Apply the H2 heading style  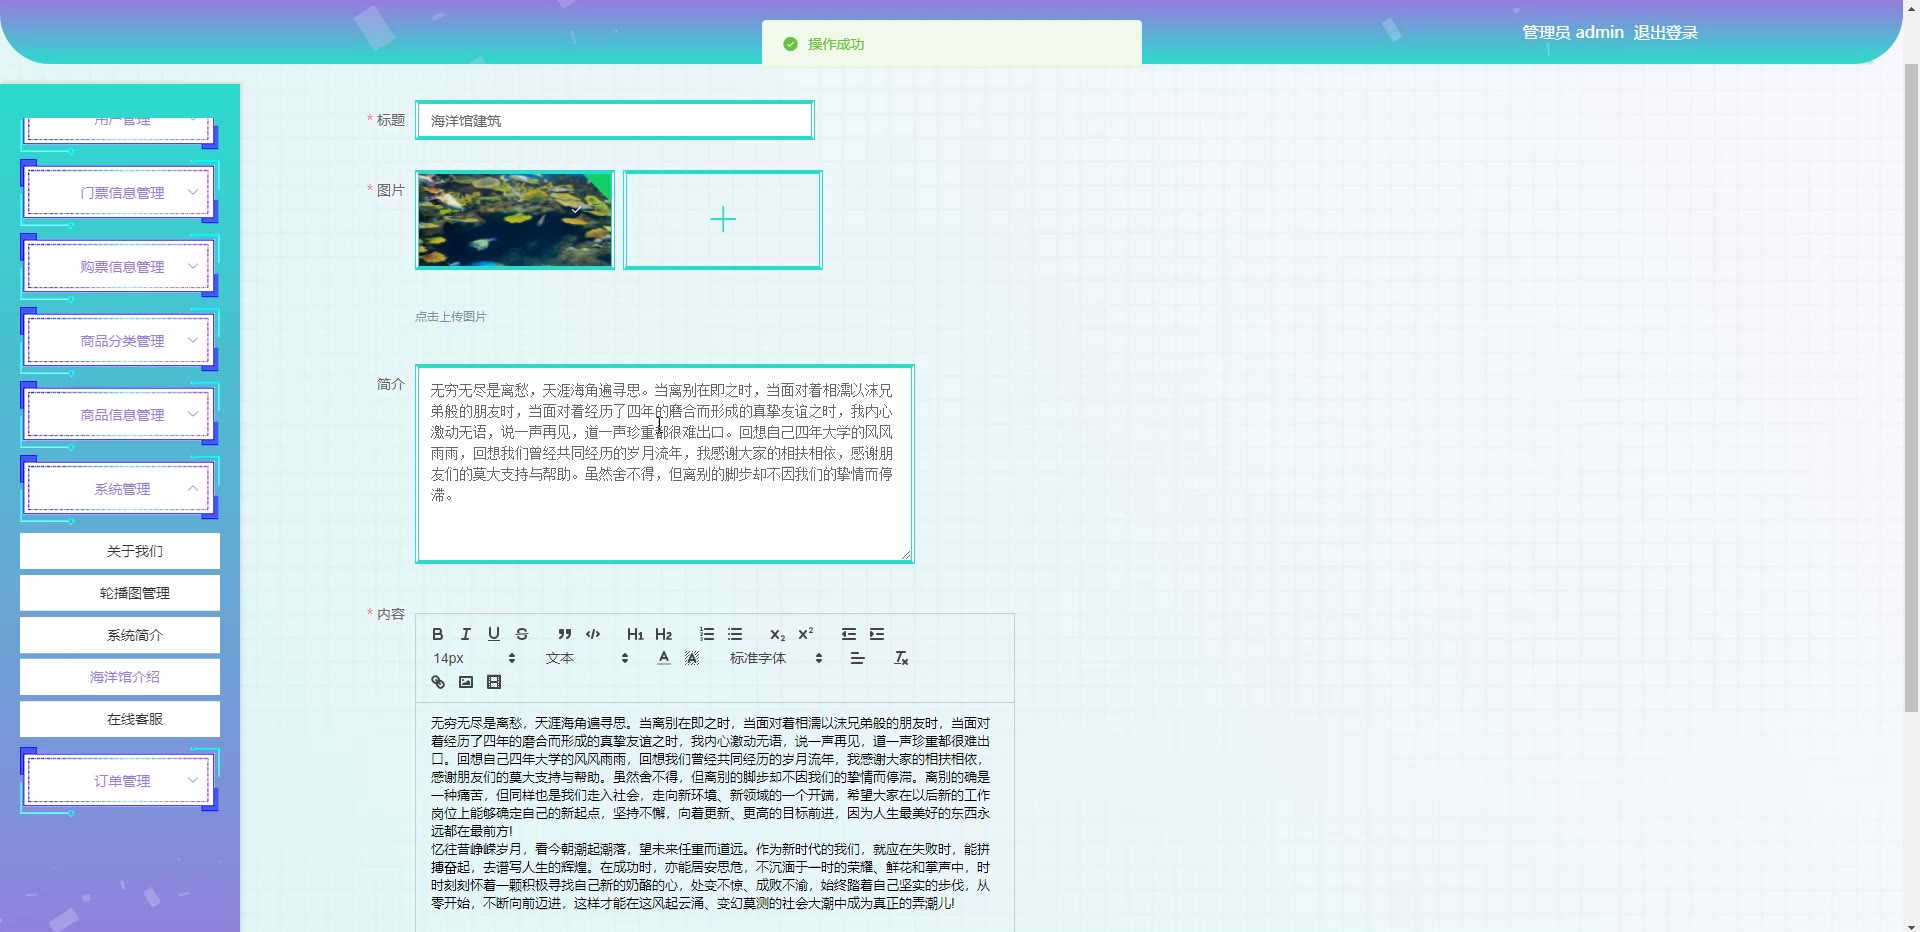(663, 634)
